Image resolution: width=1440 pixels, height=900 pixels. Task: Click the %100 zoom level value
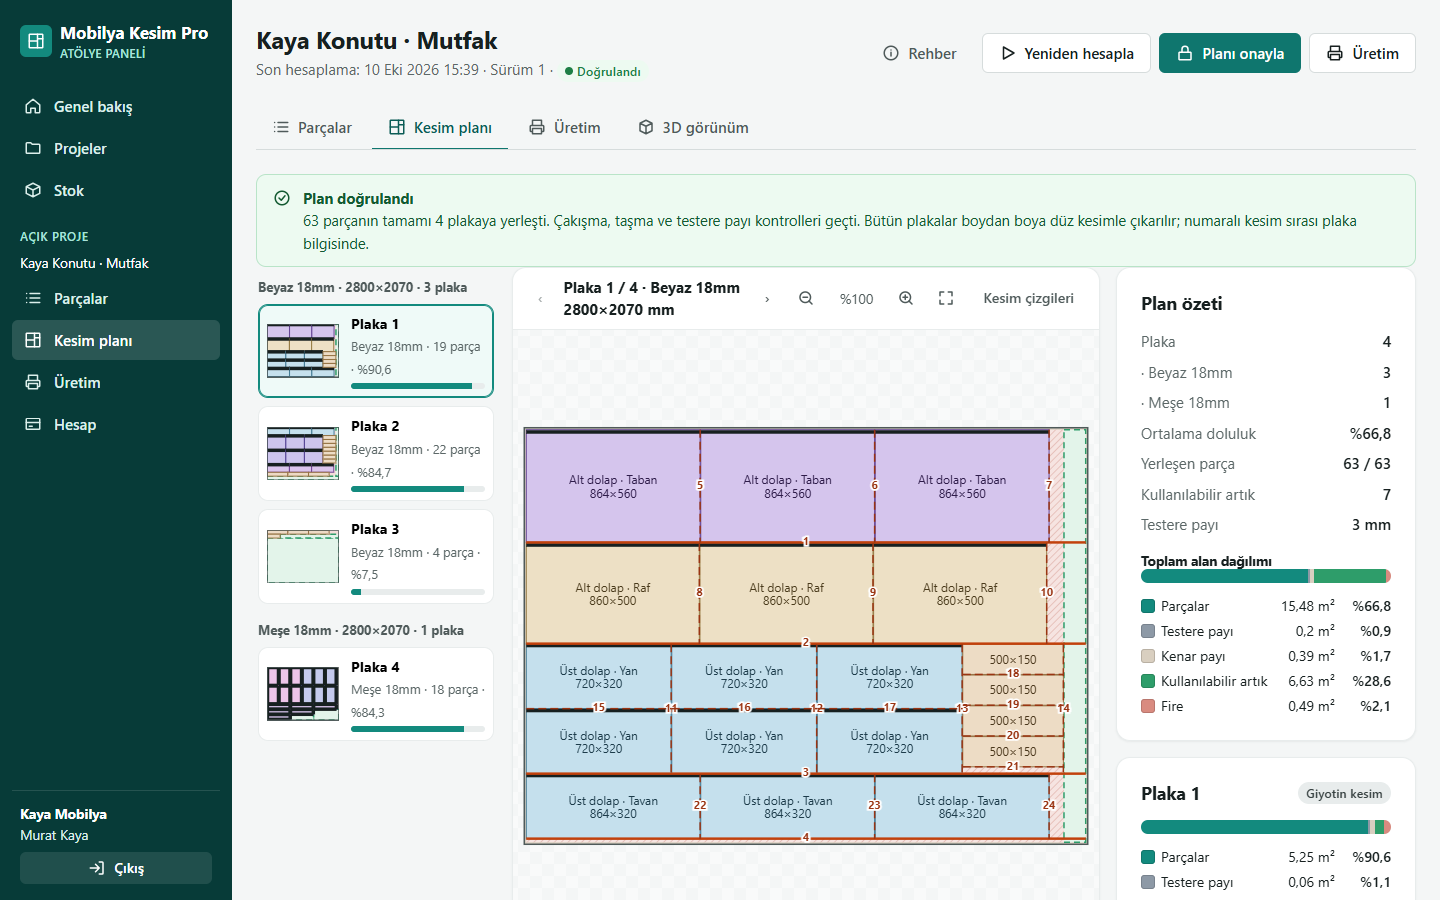click(856, 299)
